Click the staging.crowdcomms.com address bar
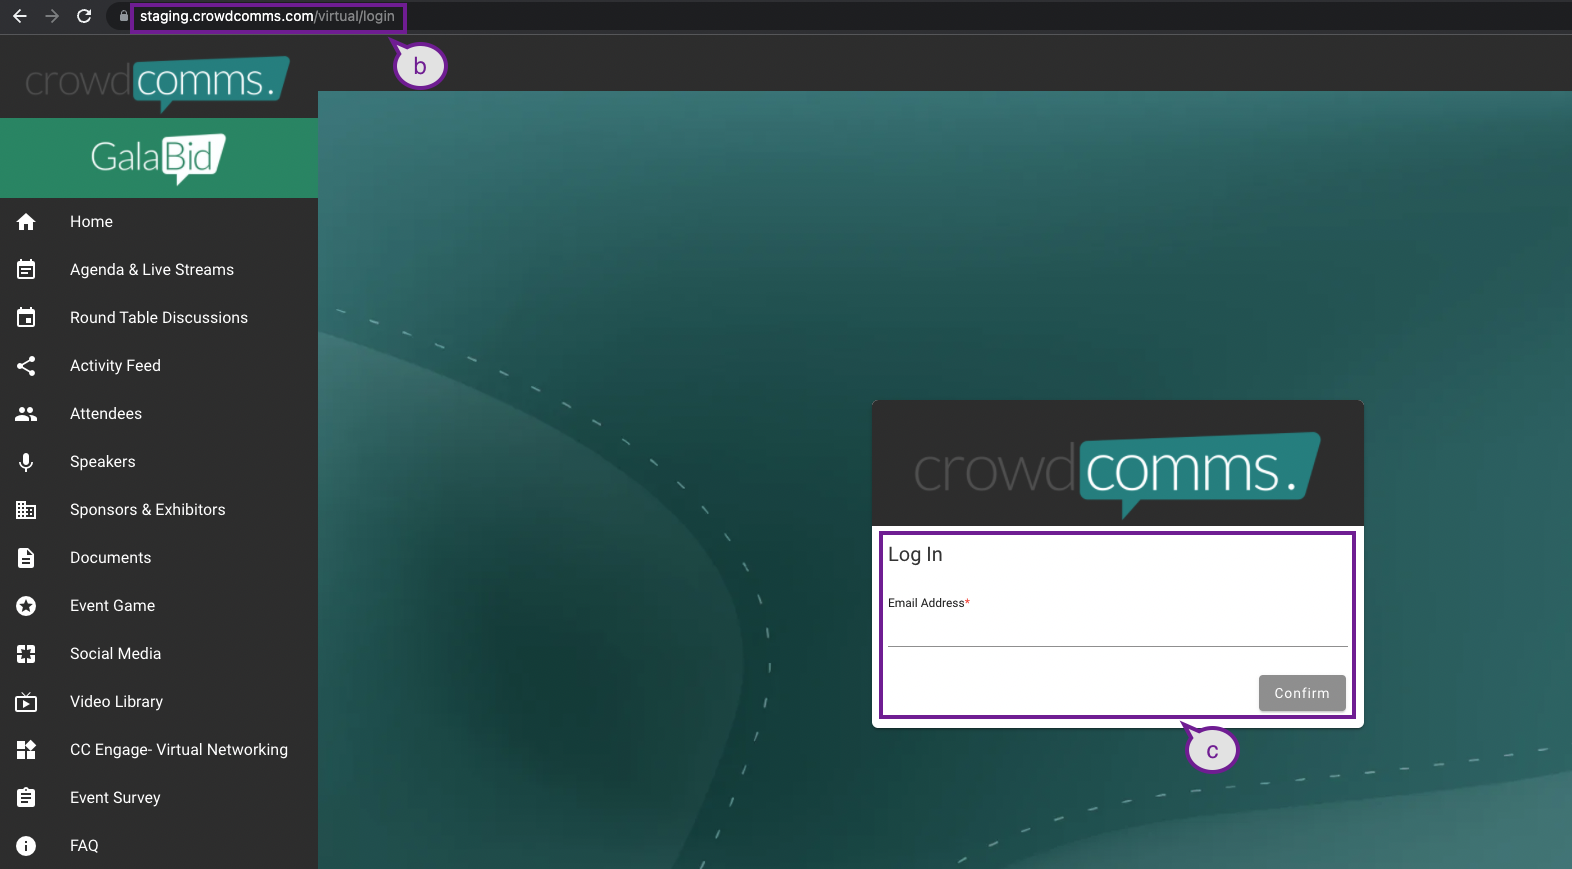The height and width of the screenshot is (869, 1572). click(267, 17)
